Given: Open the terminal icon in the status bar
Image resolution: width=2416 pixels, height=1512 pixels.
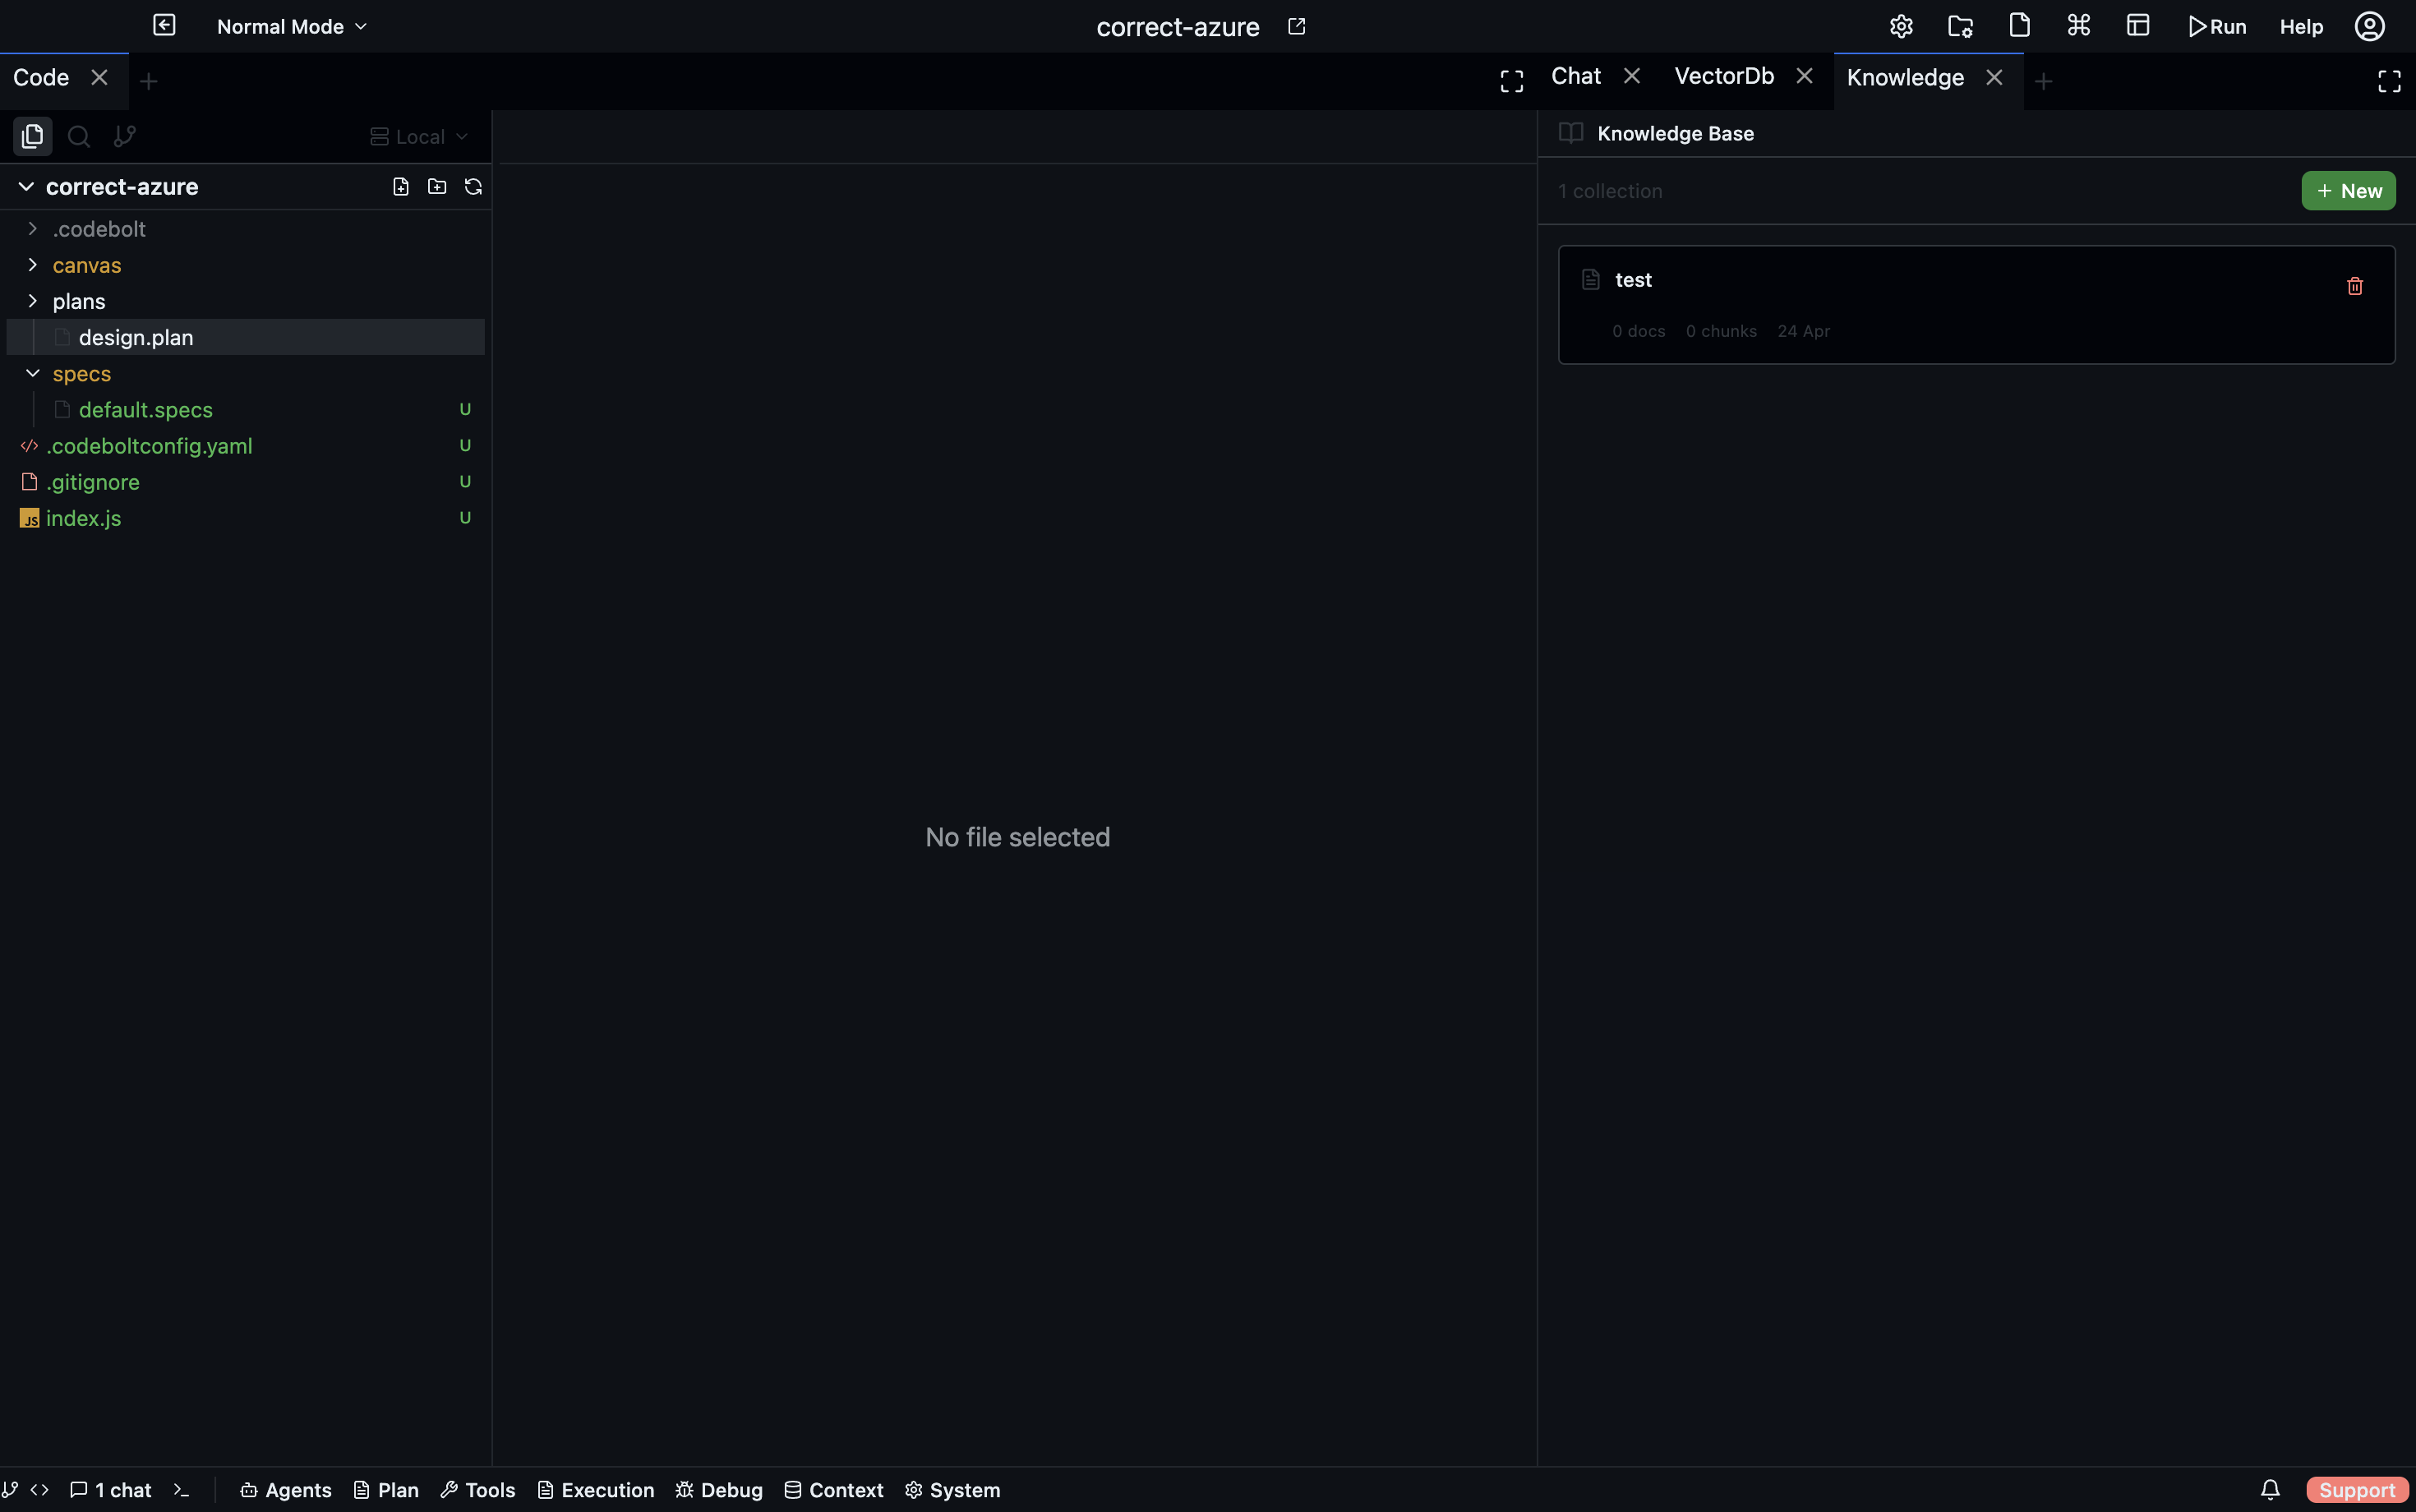Looking at the screenshot, I should [181, 1490].
